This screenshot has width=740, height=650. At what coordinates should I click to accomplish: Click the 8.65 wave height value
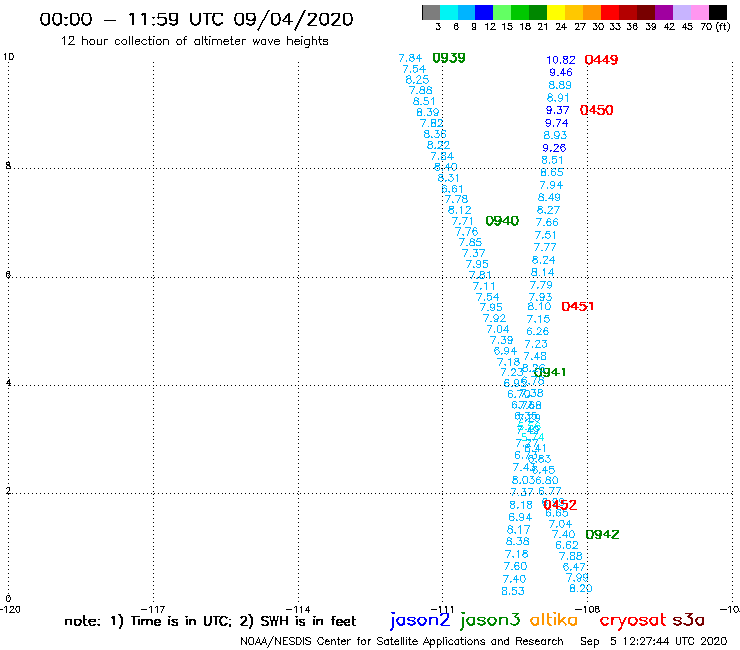click(x=552, y=173)
